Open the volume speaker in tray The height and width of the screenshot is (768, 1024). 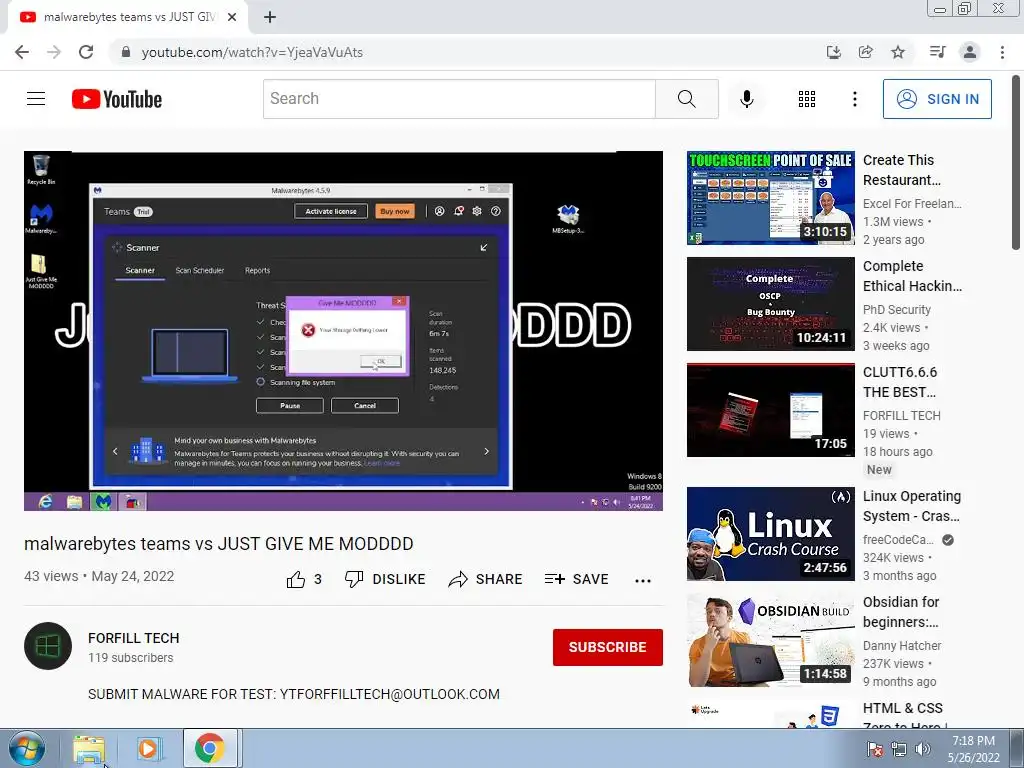click(923, 749)
